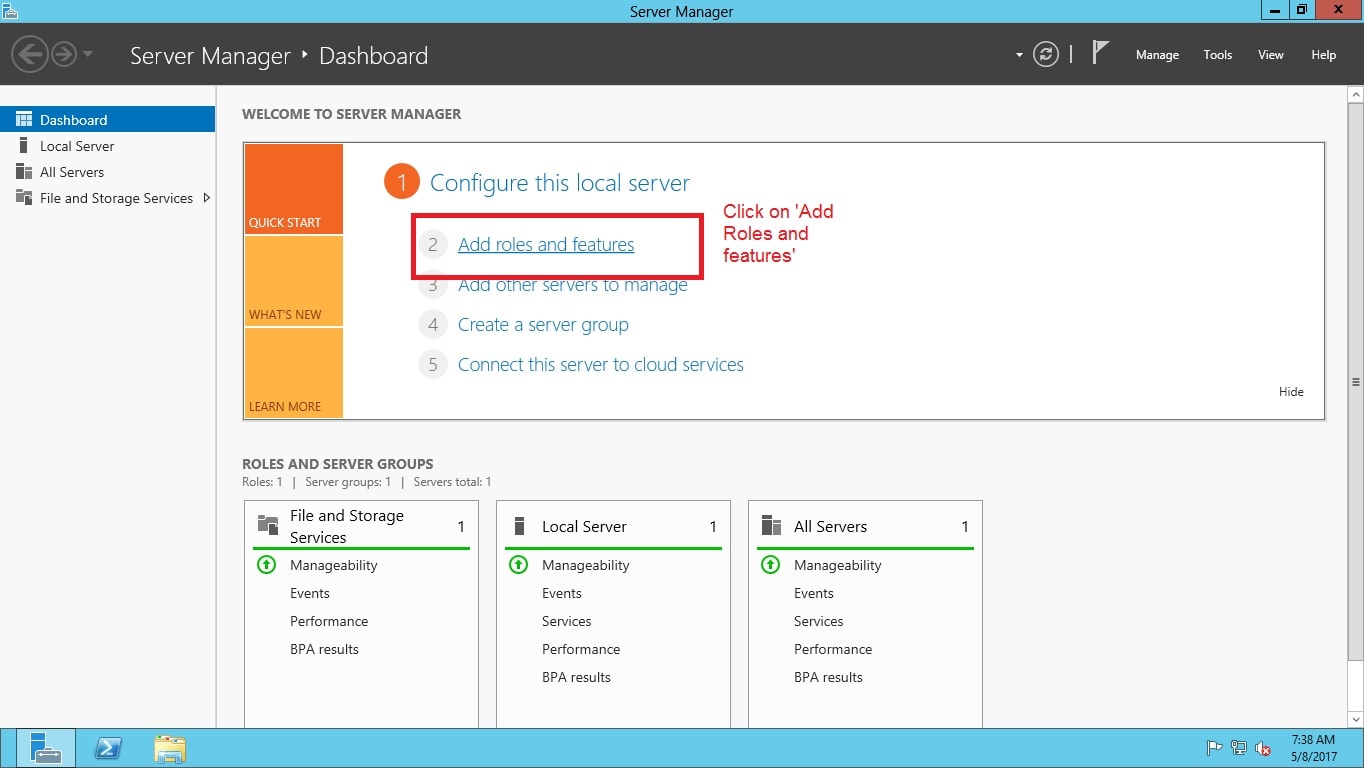Click green status icon in File and Storage tile

tap(266, 565)
